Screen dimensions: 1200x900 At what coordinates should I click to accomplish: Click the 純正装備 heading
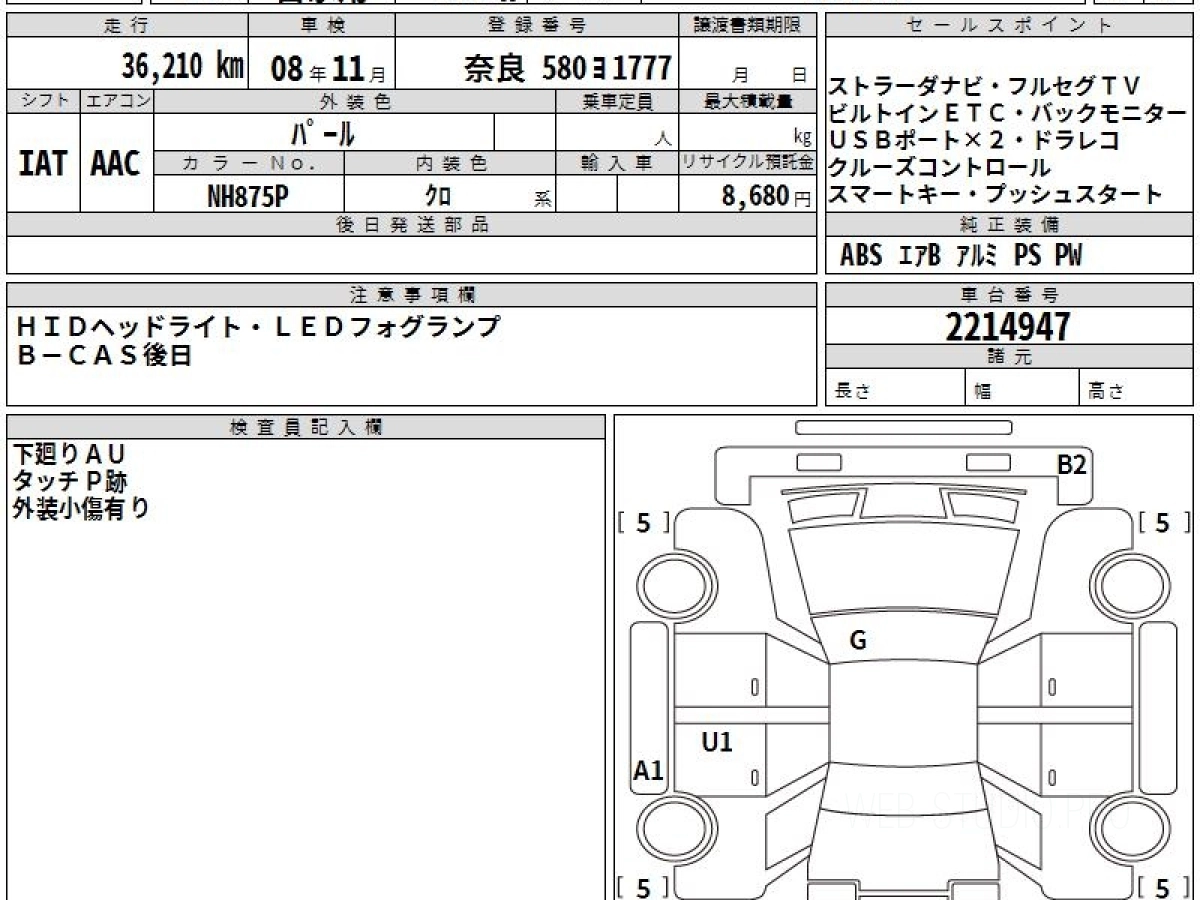click(x=1009, y=224)
